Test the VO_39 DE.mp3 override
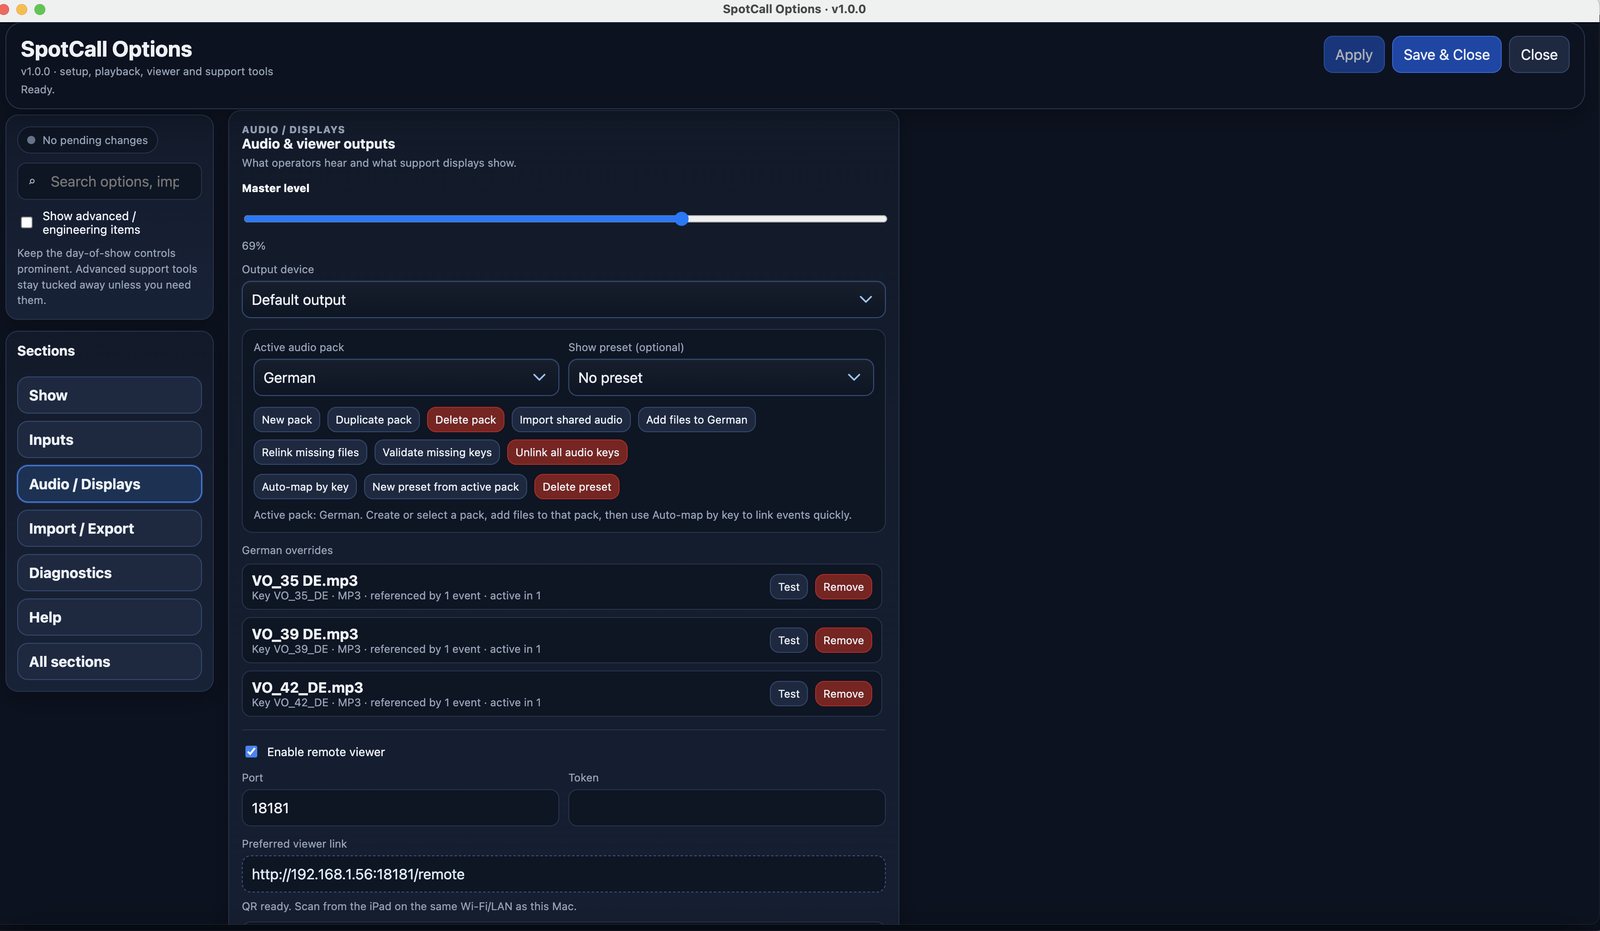The height and width of the screenshot is (931, 1600). pos(789,640)
